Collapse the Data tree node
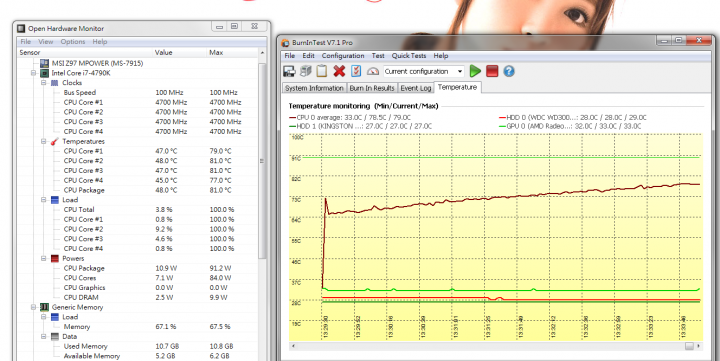The image size is (720, 361). tap(44, 337)
